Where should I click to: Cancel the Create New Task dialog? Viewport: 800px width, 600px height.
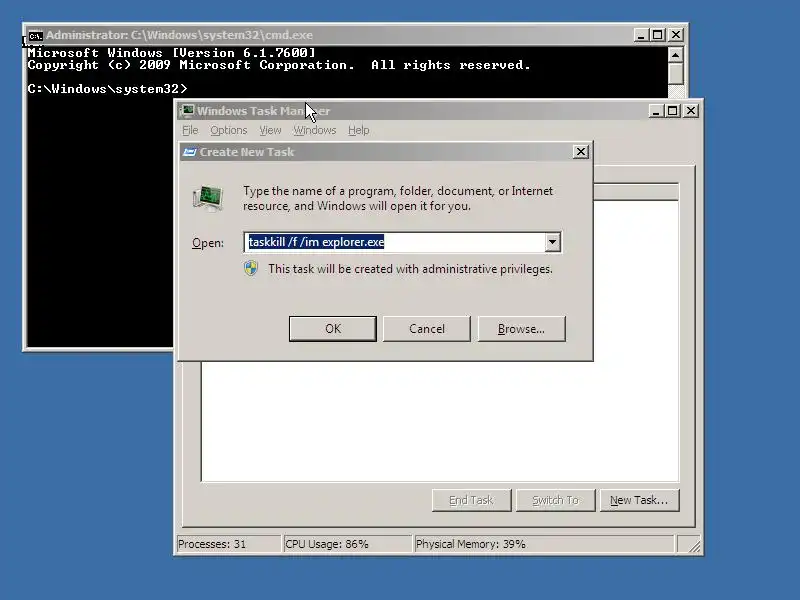pyautogui.click(x=427, y=329)
